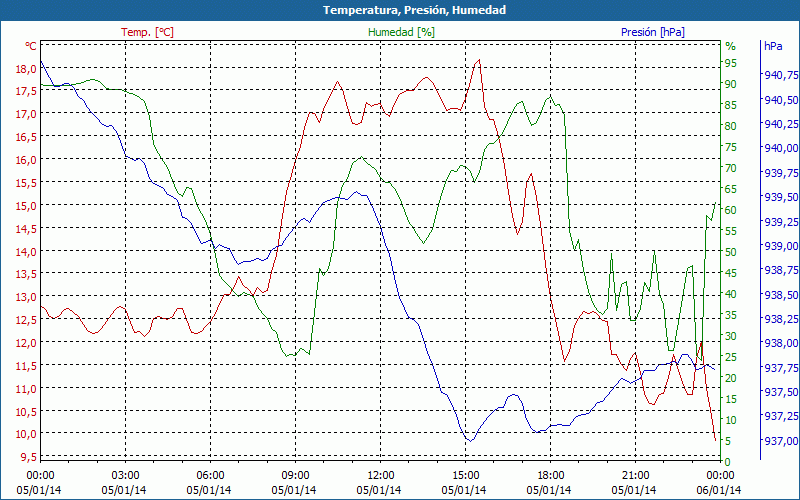800x500 pixels.
Task: Click the green 'Humedad [%]' legend label
Action: click(401, 32)
